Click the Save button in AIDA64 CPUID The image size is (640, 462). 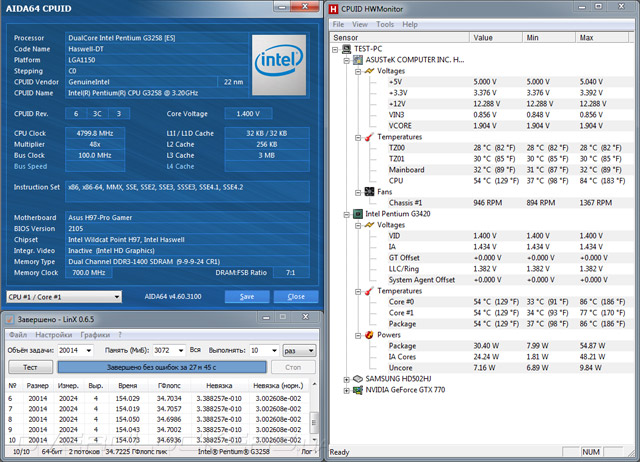[x=247, y=296]
